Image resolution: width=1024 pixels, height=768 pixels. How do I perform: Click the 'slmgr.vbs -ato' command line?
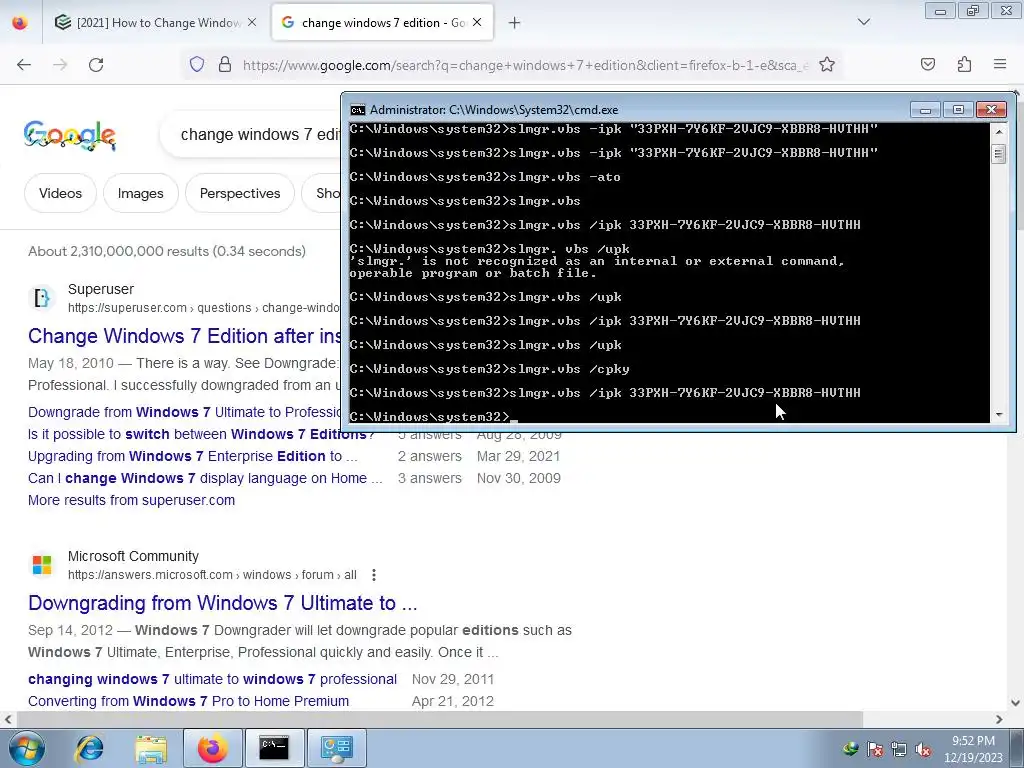pos(485,177)
